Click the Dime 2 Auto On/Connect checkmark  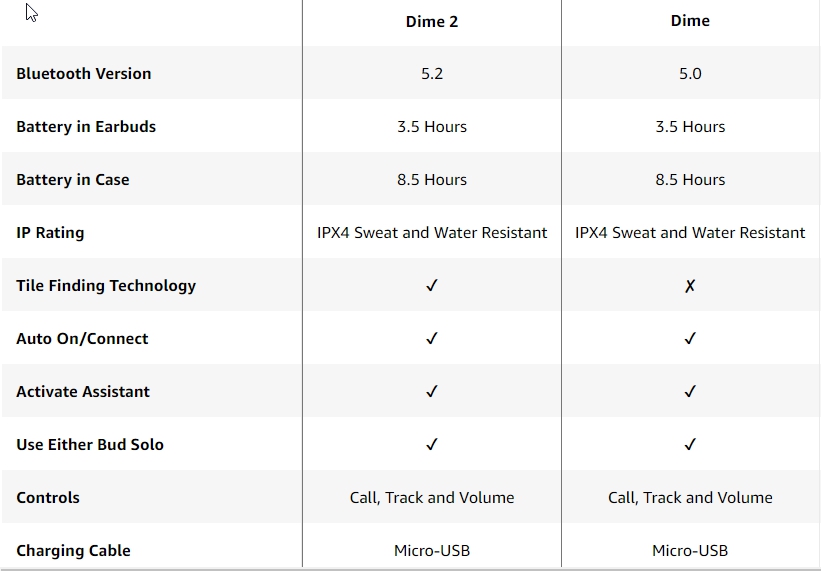[432, 339]
